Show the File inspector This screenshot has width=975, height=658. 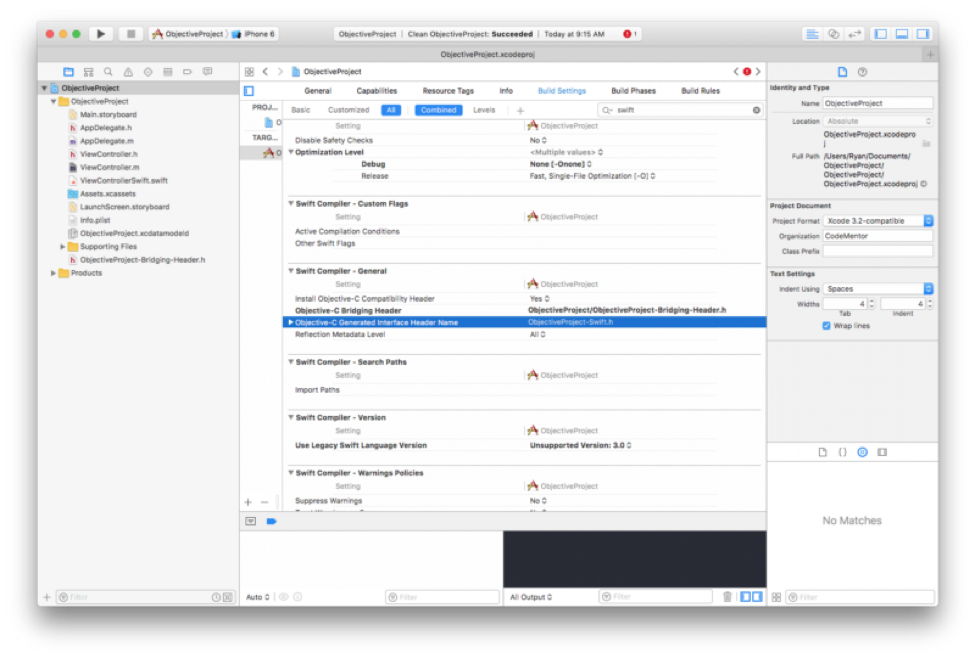click(843, 72)
